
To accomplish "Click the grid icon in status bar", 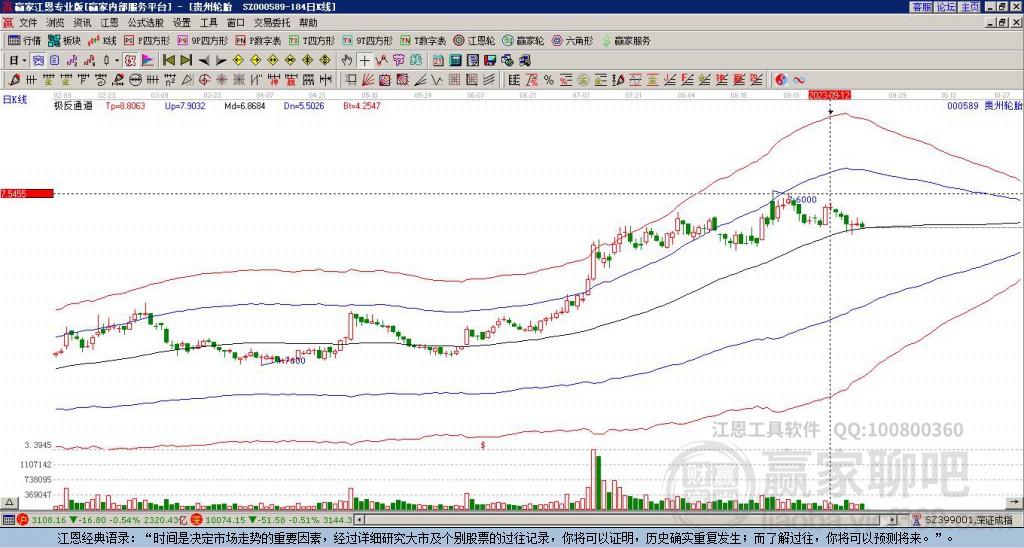I will [8, 520].
